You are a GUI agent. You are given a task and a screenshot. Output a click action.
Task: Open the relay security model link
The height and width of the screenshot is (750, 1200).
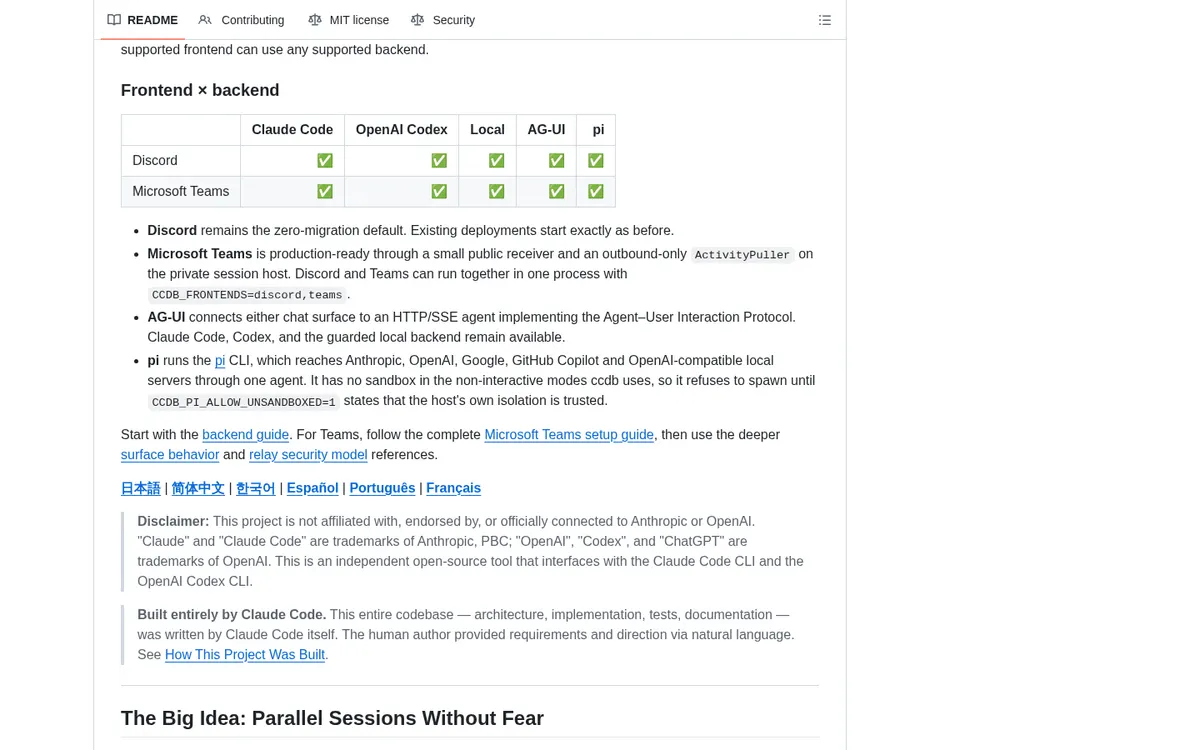pyautogui.click(x=308, y=455)
